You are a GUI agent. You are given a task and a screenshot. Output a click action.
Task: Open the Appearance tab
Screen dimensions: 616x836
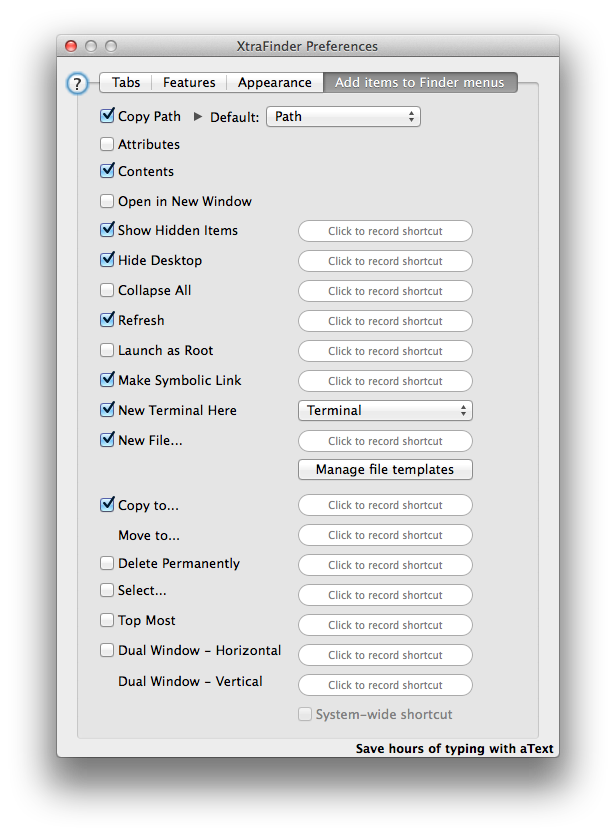pos(275,83)
